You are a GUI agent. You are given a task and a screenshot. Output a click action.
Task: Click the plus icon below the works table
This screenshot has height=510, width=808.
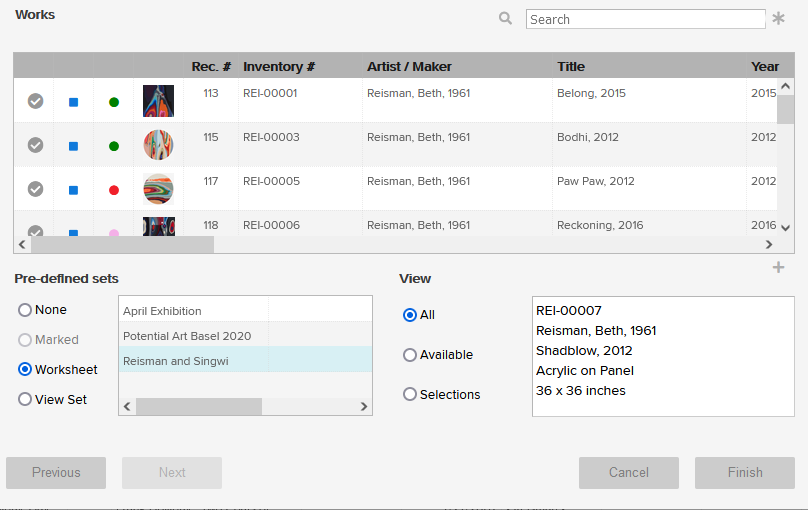click(778, 267)
